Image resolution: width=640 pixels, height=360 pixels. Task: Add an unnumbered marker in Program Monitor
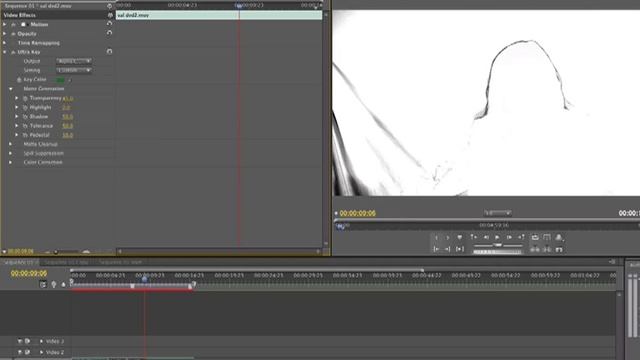[x=460, y=237]
